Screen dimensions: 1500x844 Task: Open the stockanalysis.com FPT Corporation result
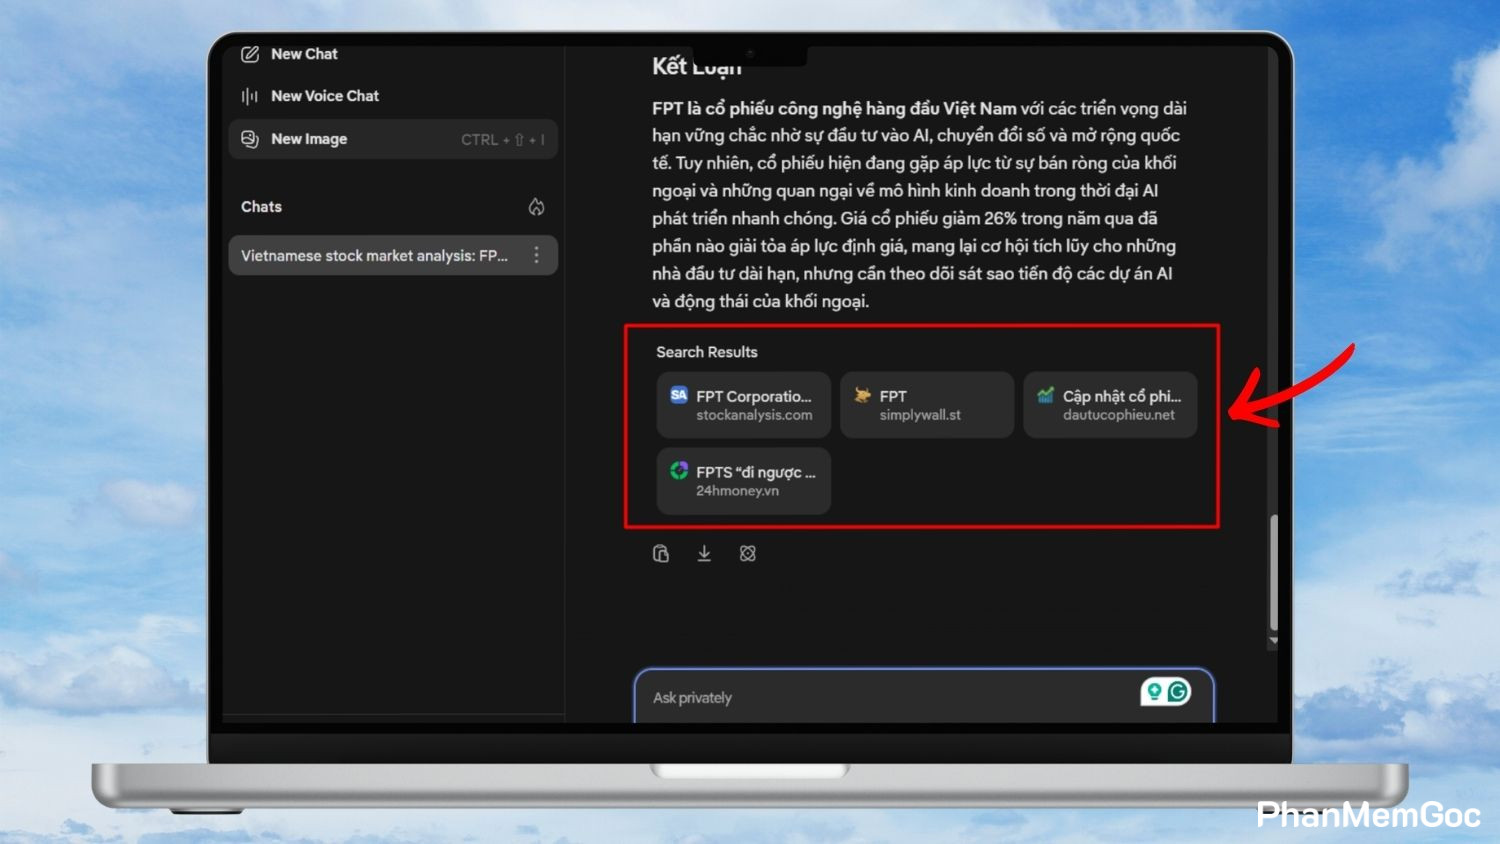tap(743, 405)
